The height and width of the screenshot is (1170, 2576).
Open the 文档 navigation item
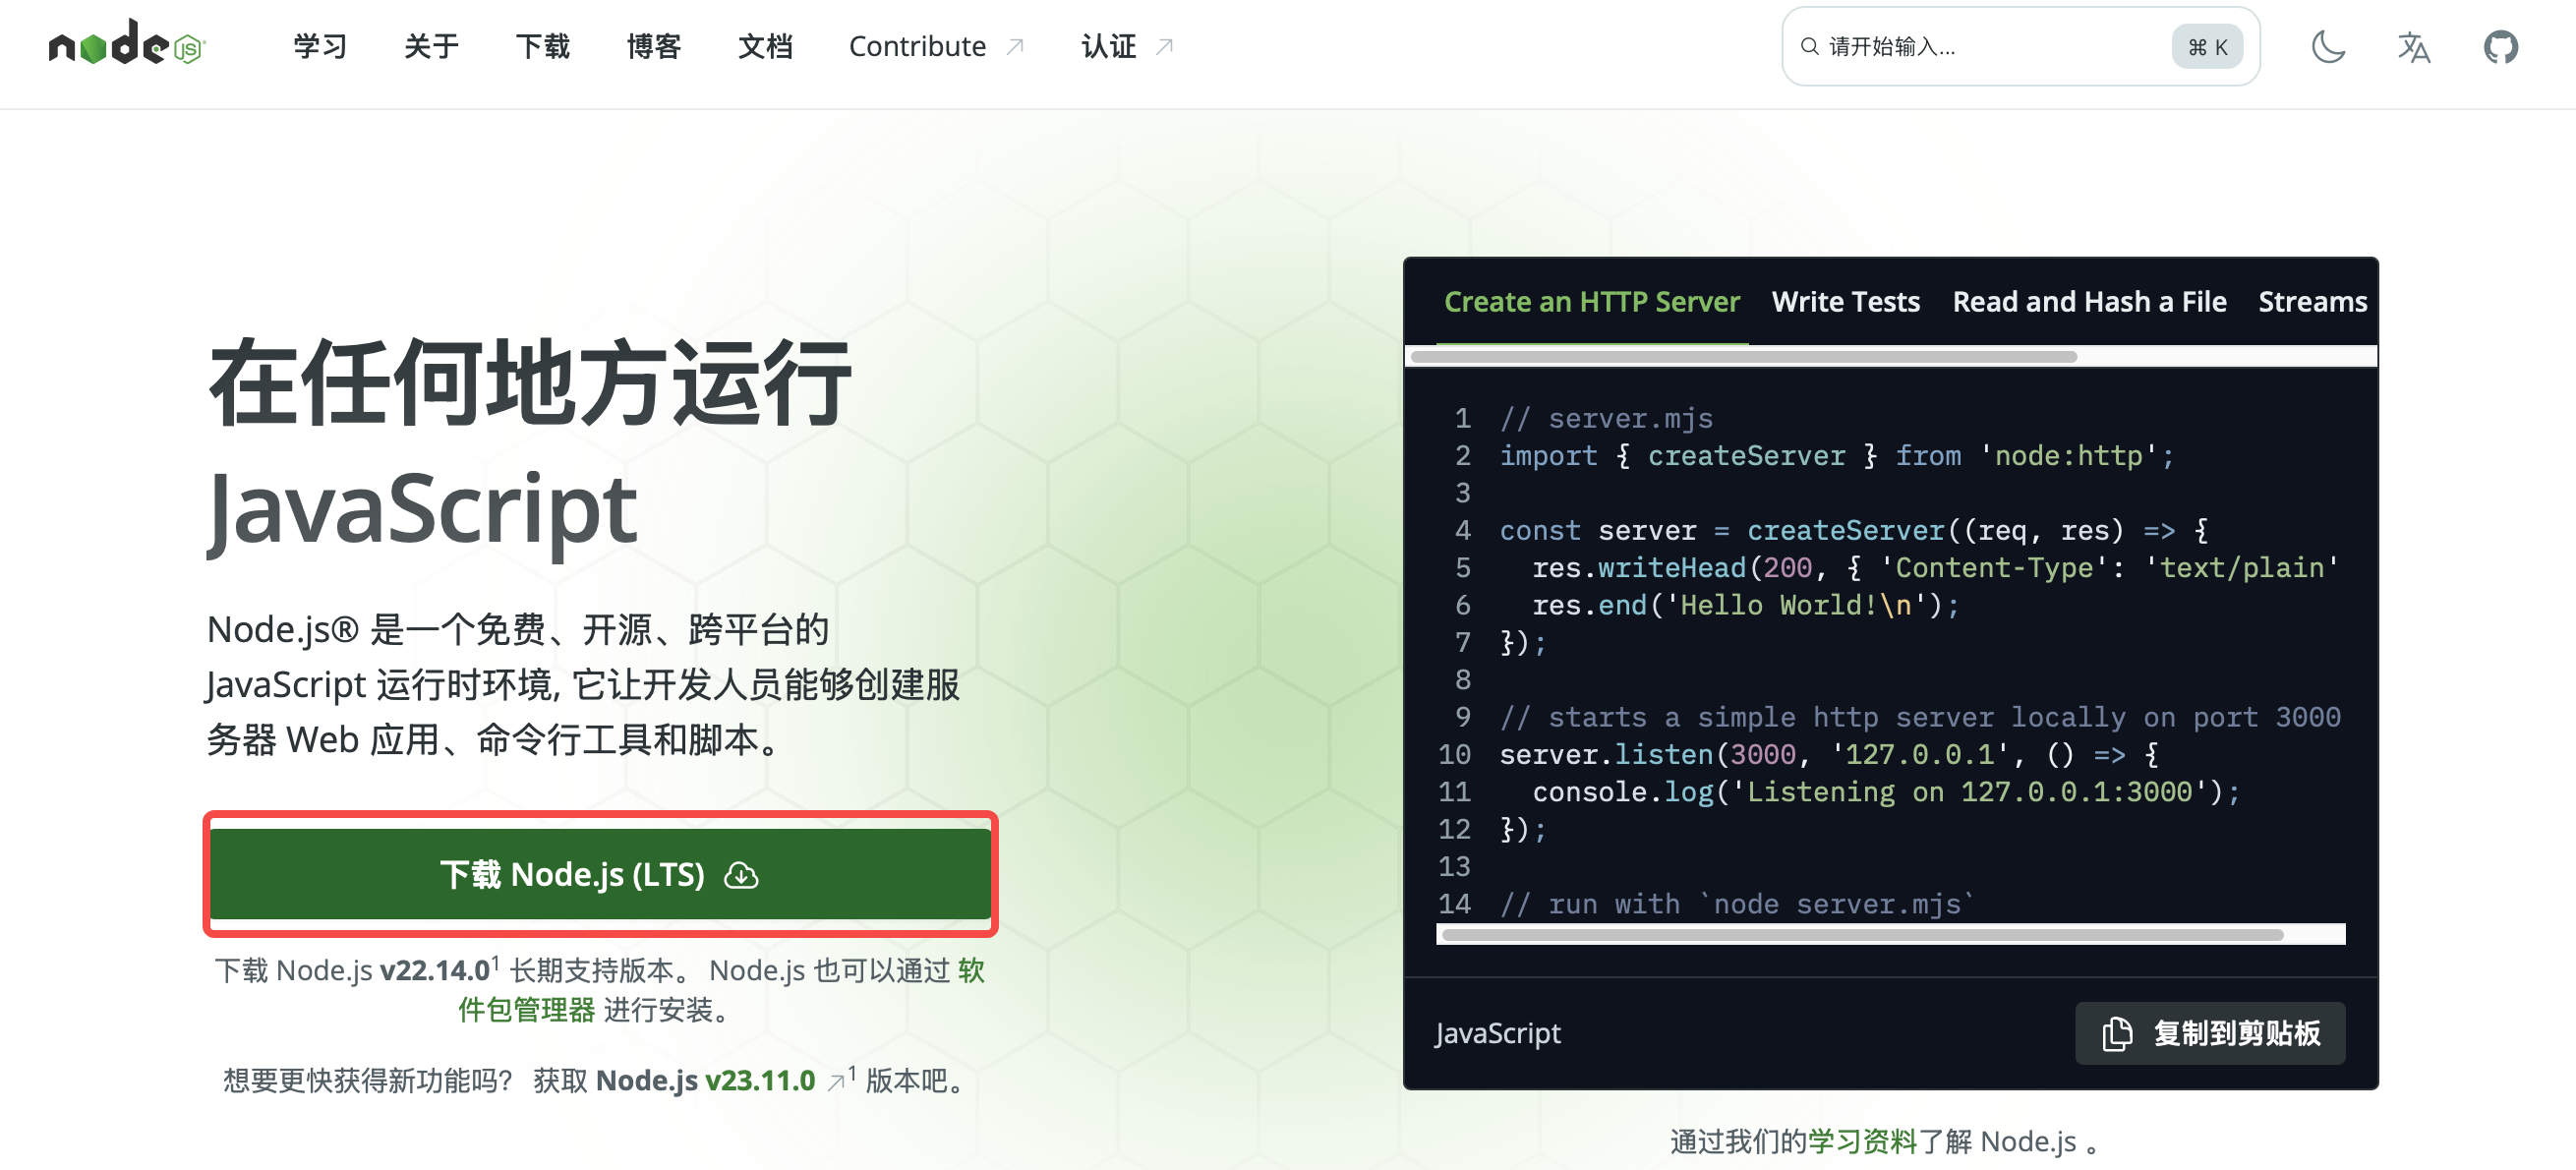coord(765,46)
